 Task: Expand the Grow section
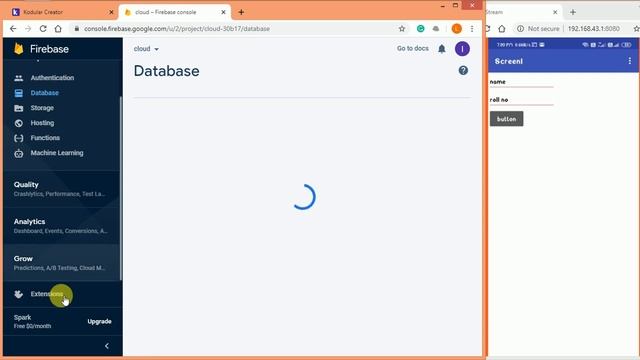pos(61,263)
